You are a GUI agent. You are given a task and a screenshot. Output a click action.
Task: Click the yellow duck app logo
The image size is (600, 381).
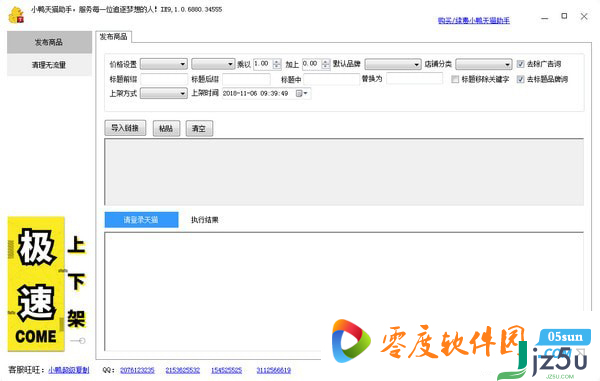(x=16, y=15)
